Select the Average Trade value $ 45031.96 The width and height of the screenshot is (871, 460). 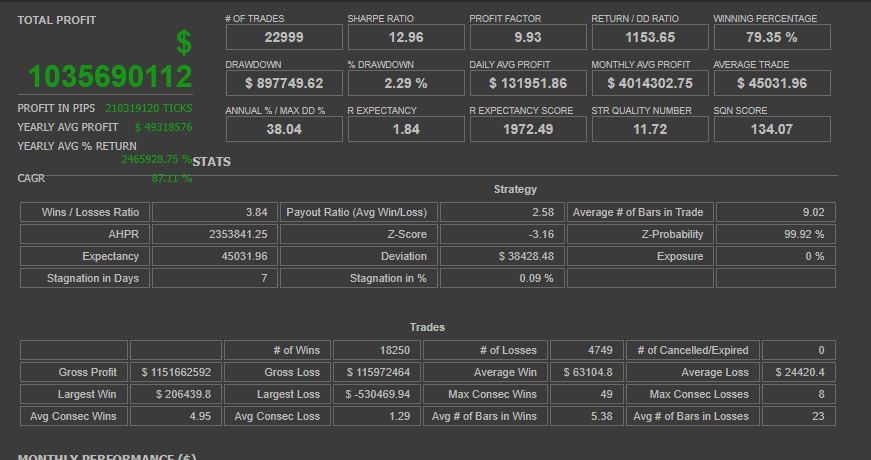(772, 84)
